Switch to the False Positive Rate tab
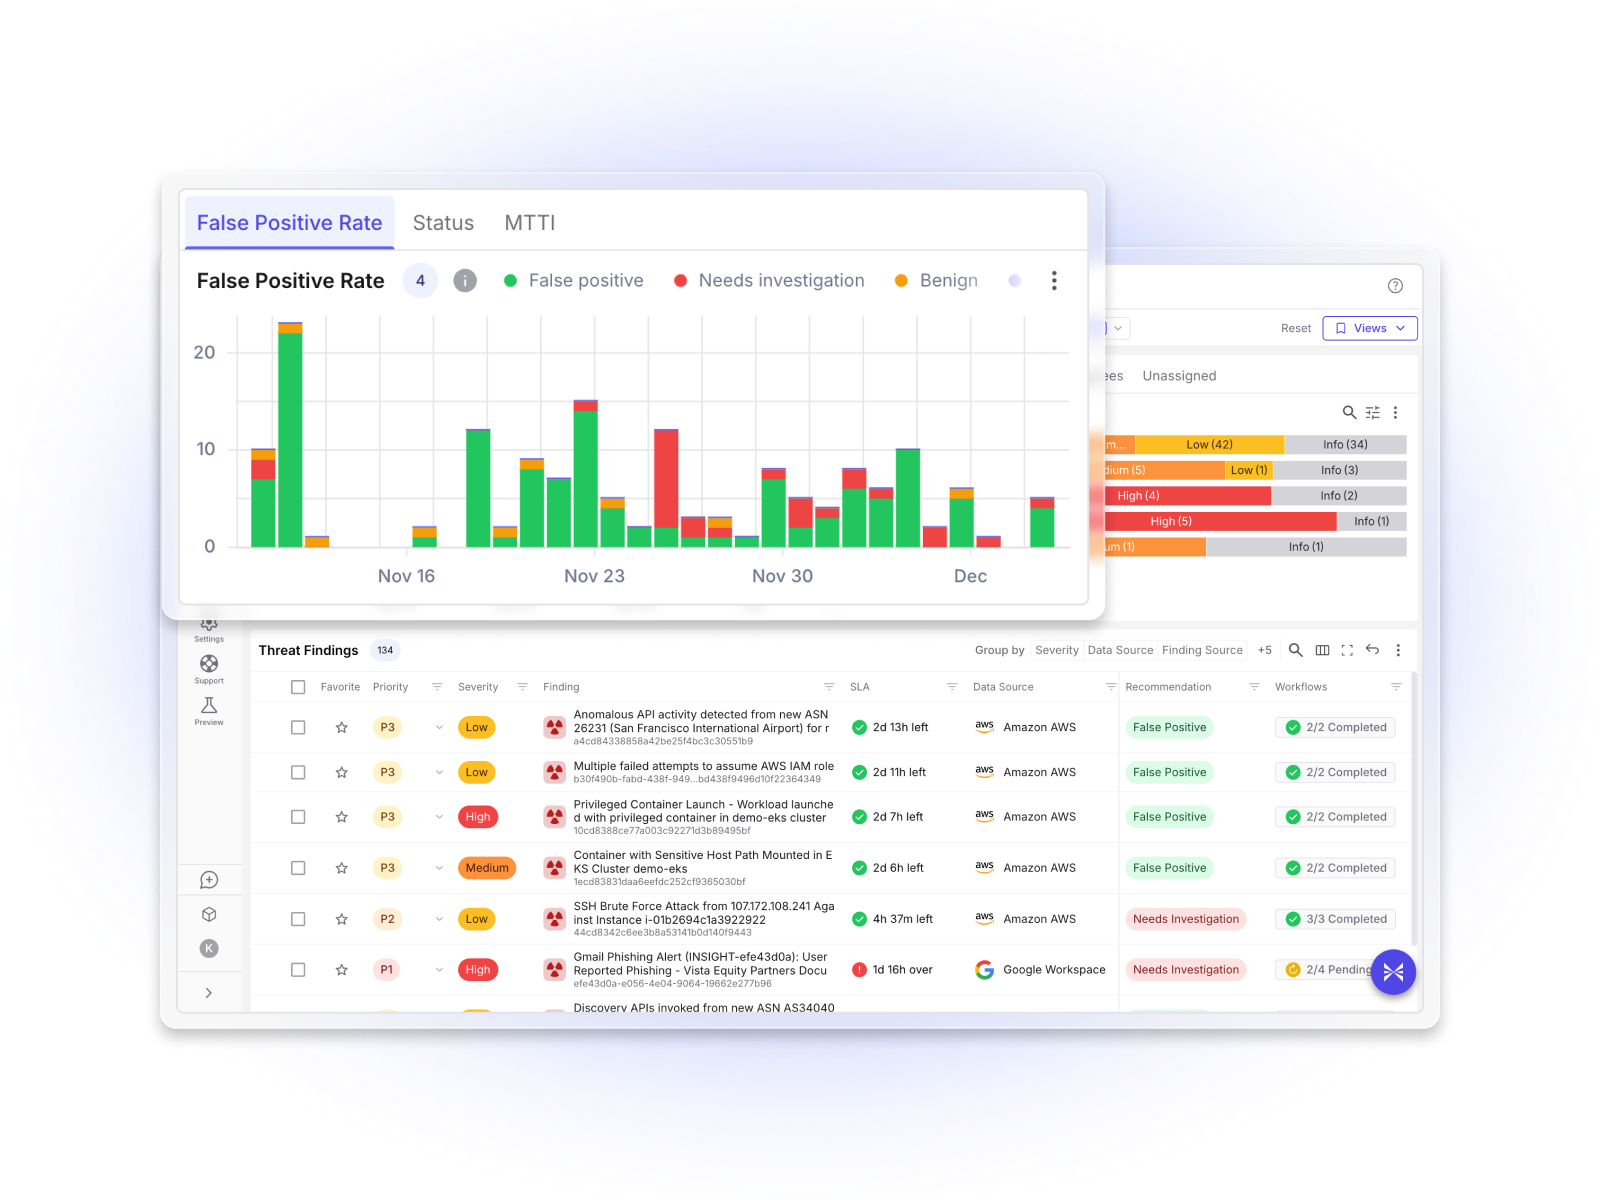The width and height of the screenshot is (1600, 1200). [290, 223]
